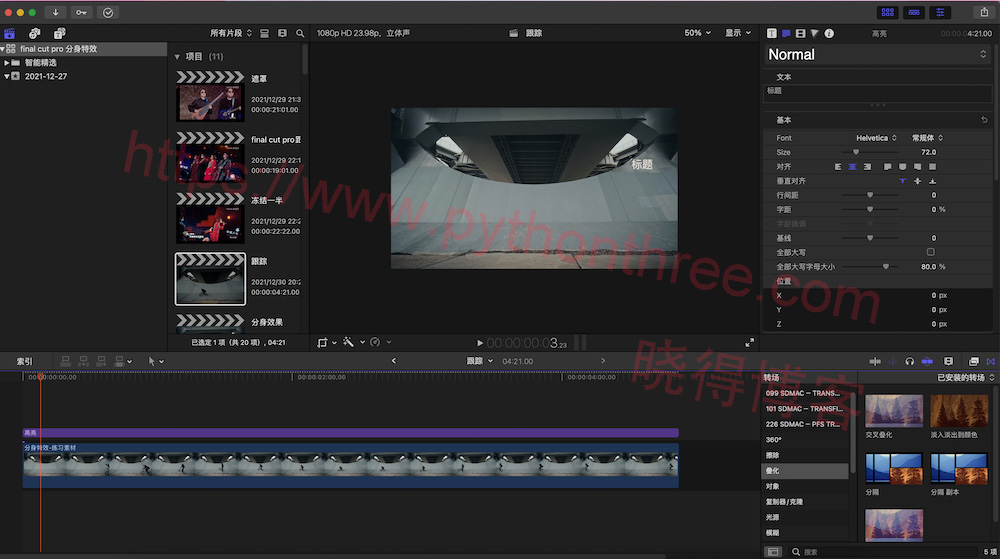
Task: Open the Info inspector icon
Action: click(x=829, y=33)
